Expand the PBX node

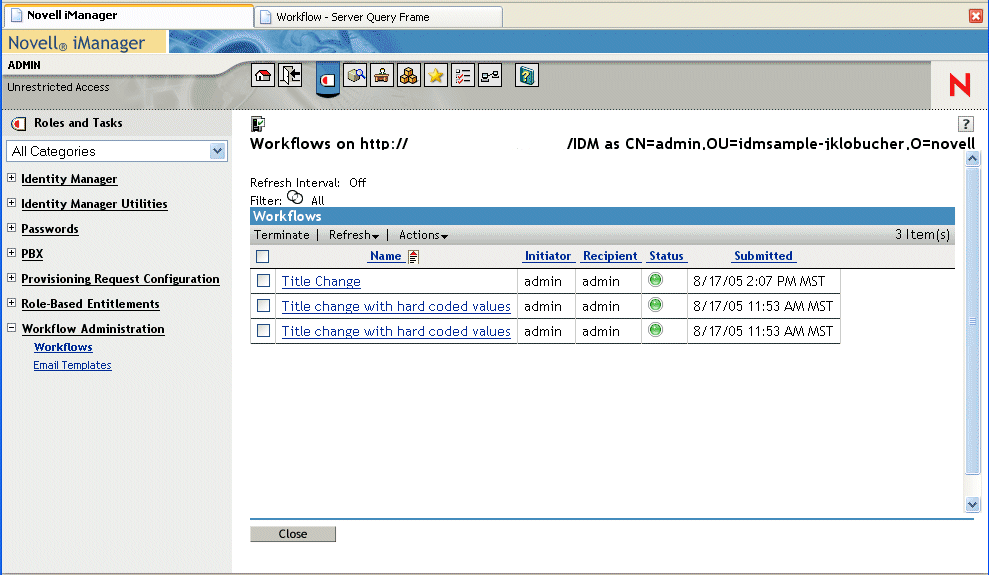click(x=11, y=252)
